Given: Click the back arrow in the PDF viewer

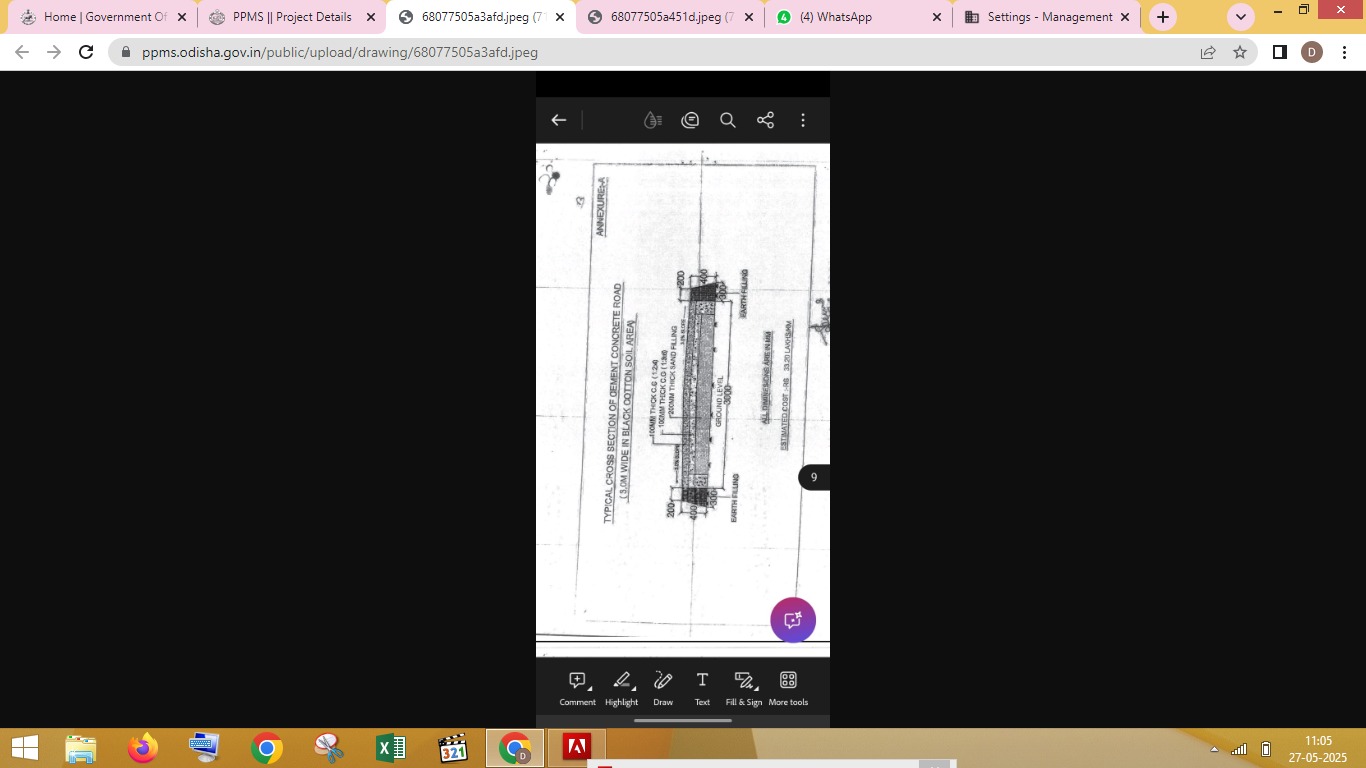Looking at the screenshot, I should [559, 120].
